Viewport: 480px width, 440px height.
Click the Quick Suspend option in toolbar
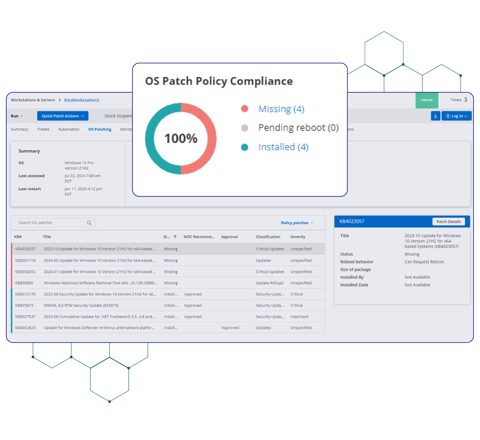118,116
